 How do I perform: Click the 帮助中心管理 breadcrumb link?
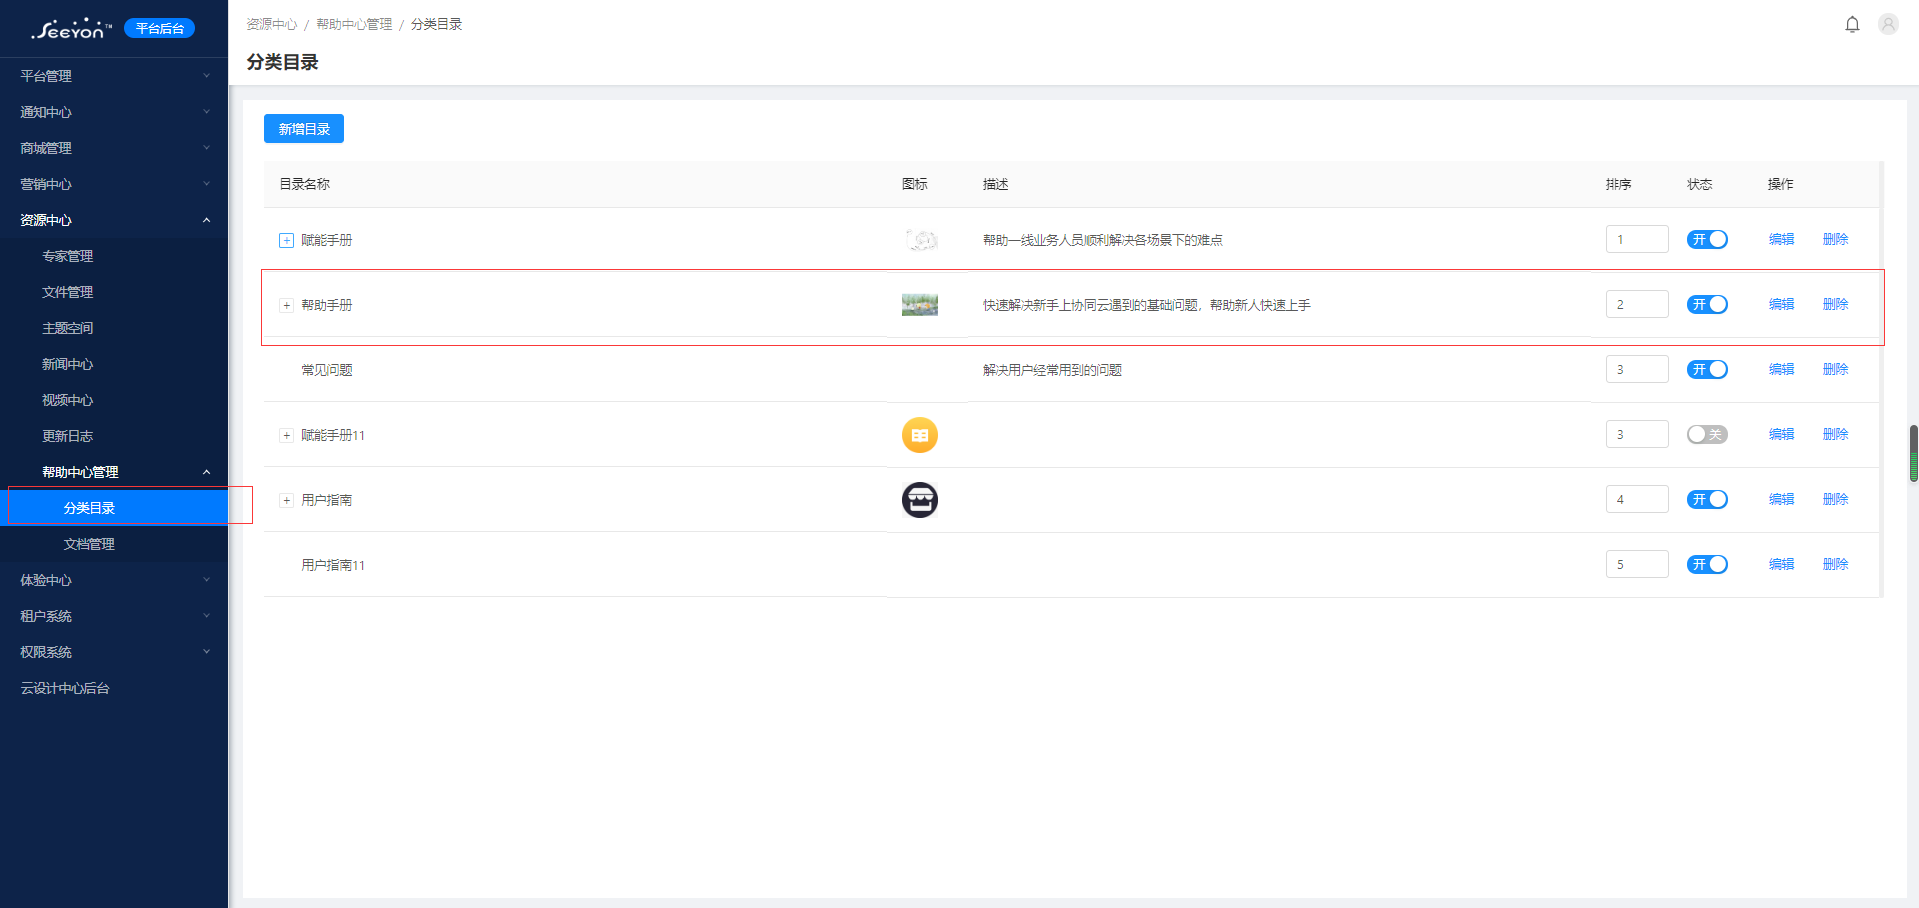pyautogui.click(x=354, y=24)
